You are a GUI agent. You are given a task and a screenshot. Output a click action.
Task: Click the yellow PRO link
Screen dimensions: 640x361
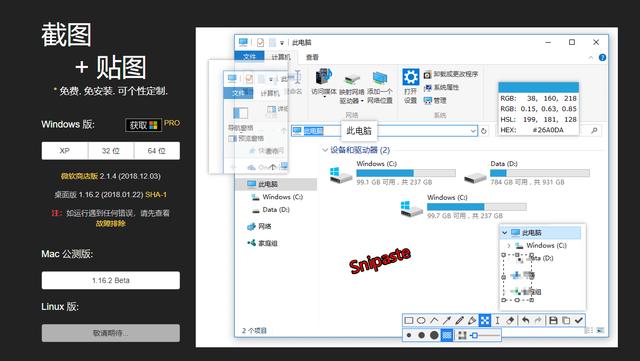click(172, 123)
